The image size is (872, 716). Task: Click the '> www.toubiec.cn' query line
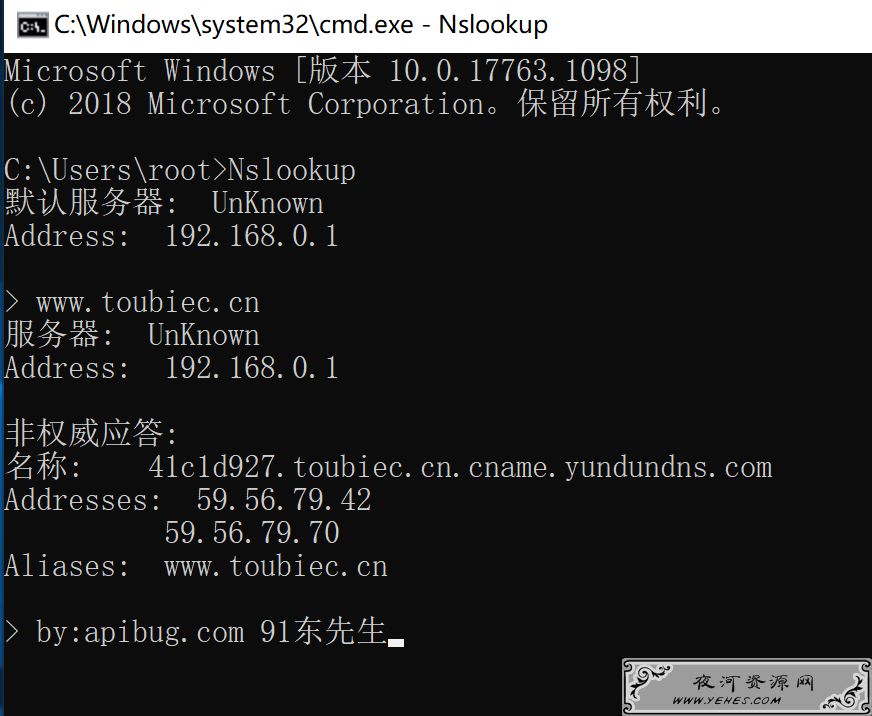click(132, 302)
